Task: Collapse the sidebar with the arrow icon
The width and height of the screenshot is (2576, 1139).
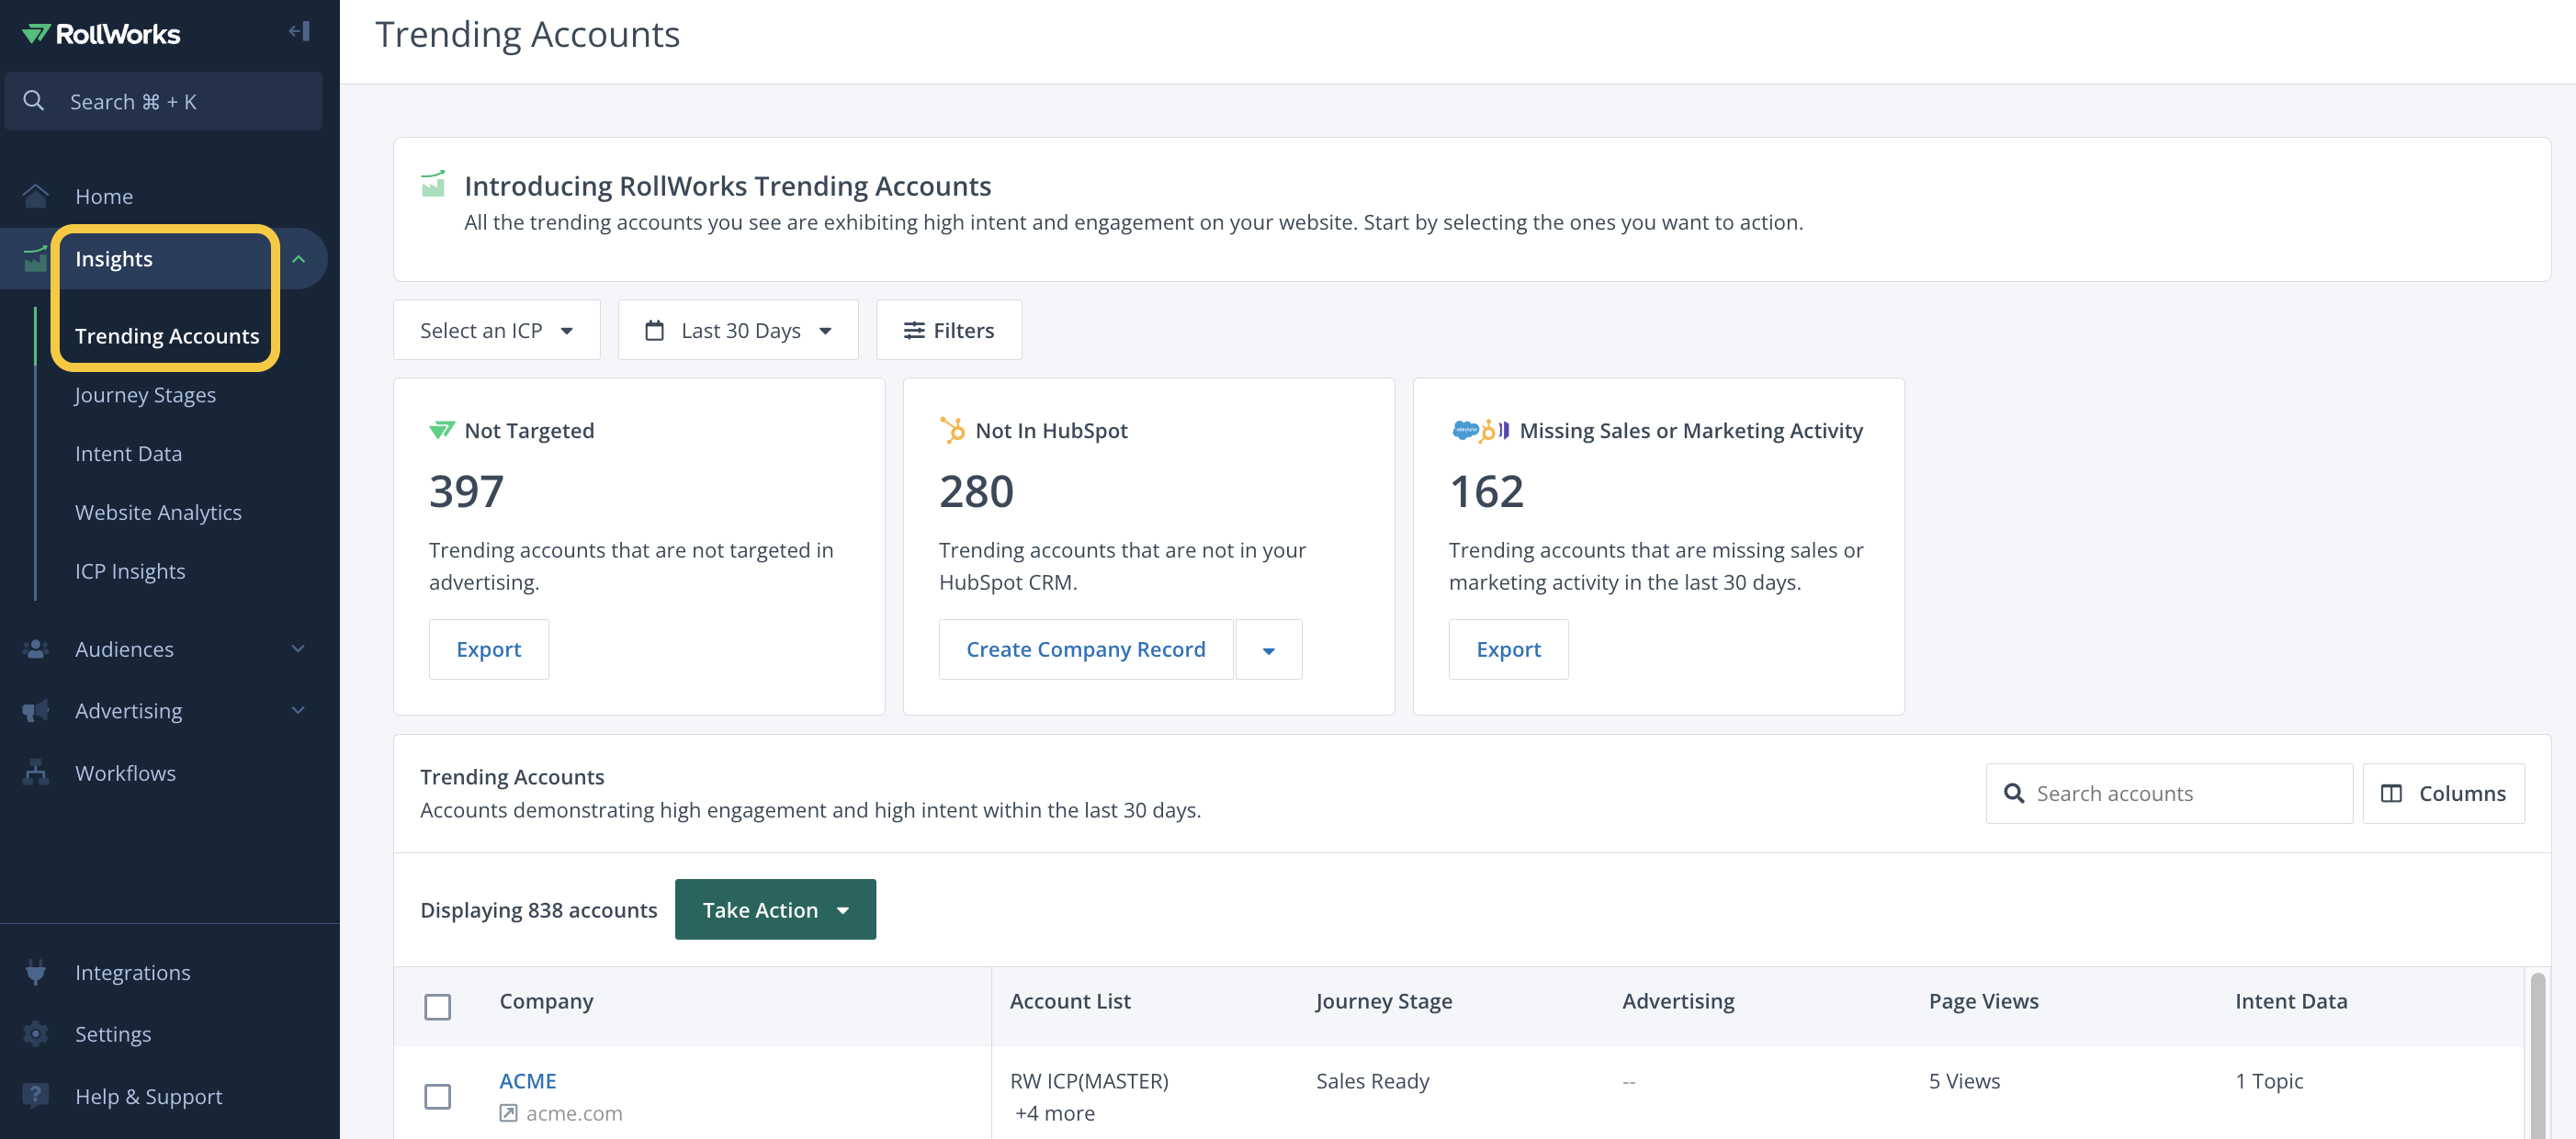Action: click(299, 32)
